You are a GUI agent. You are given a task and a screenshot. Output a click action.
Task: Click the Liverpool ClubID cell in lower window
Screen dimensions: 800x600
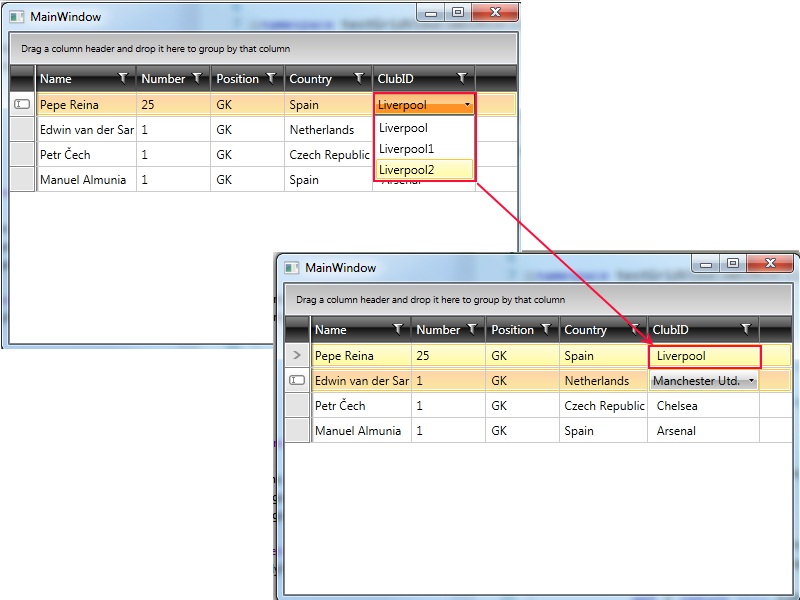point(705,356)
